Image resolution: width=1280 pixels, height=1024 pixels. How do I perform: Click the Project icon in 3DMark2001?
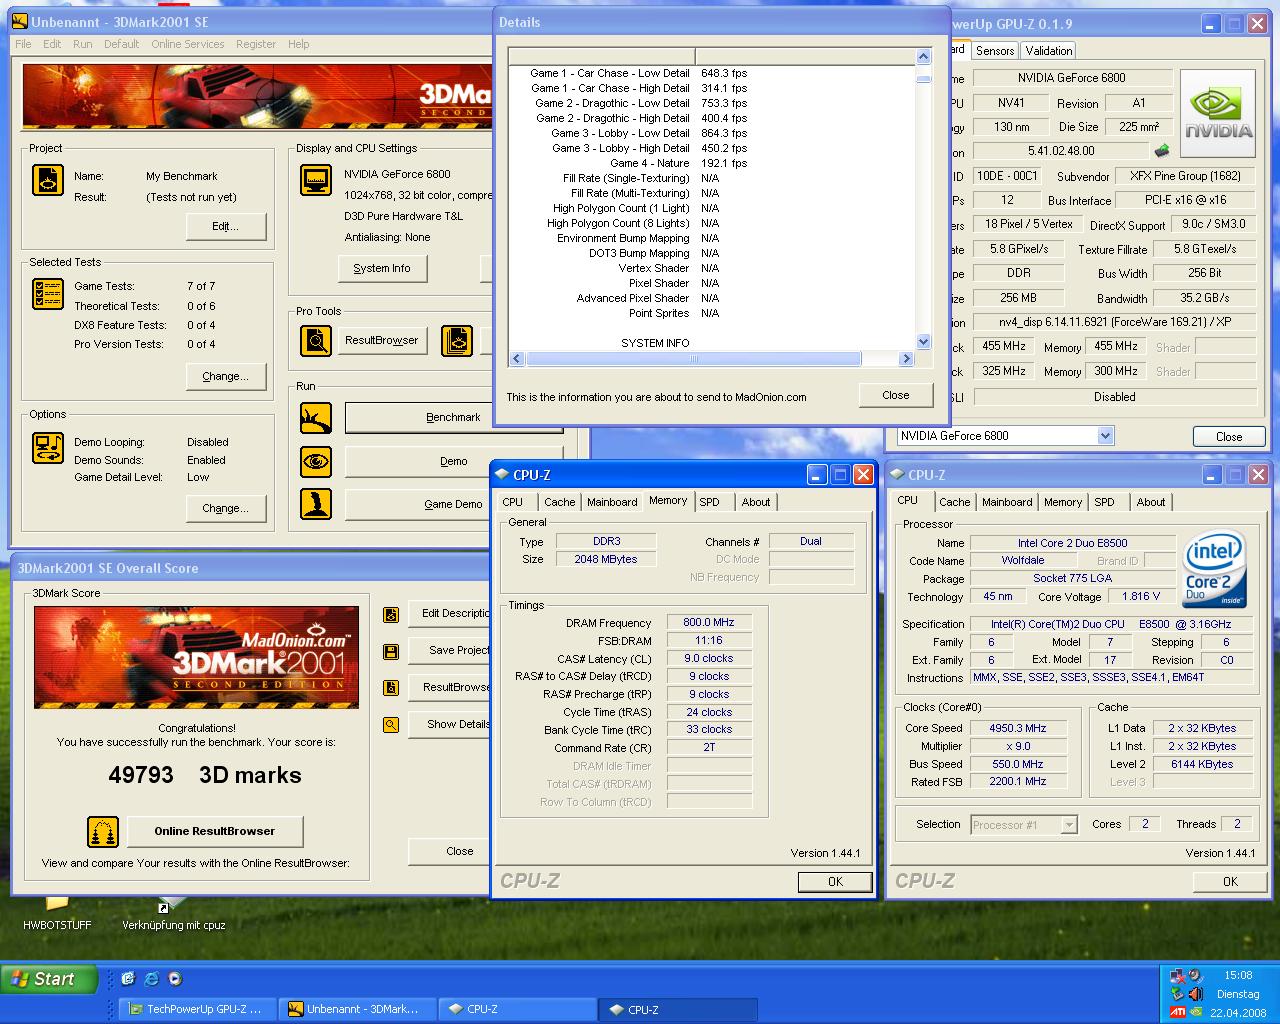tap(47, 180)
